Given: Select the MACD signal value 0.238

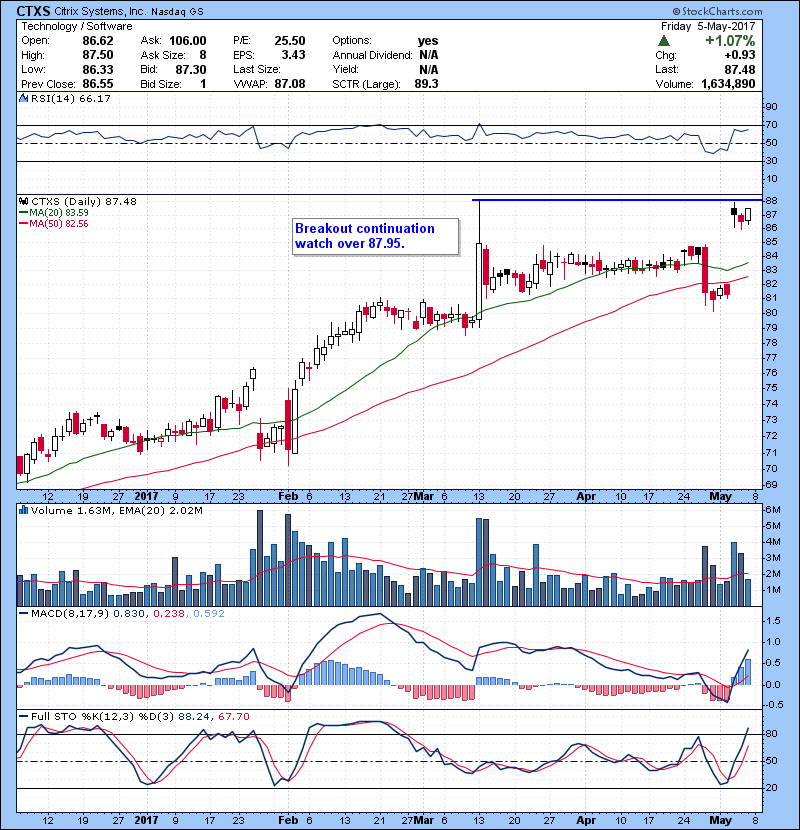Looking at the screenshot, I should (x=169, y=614).
